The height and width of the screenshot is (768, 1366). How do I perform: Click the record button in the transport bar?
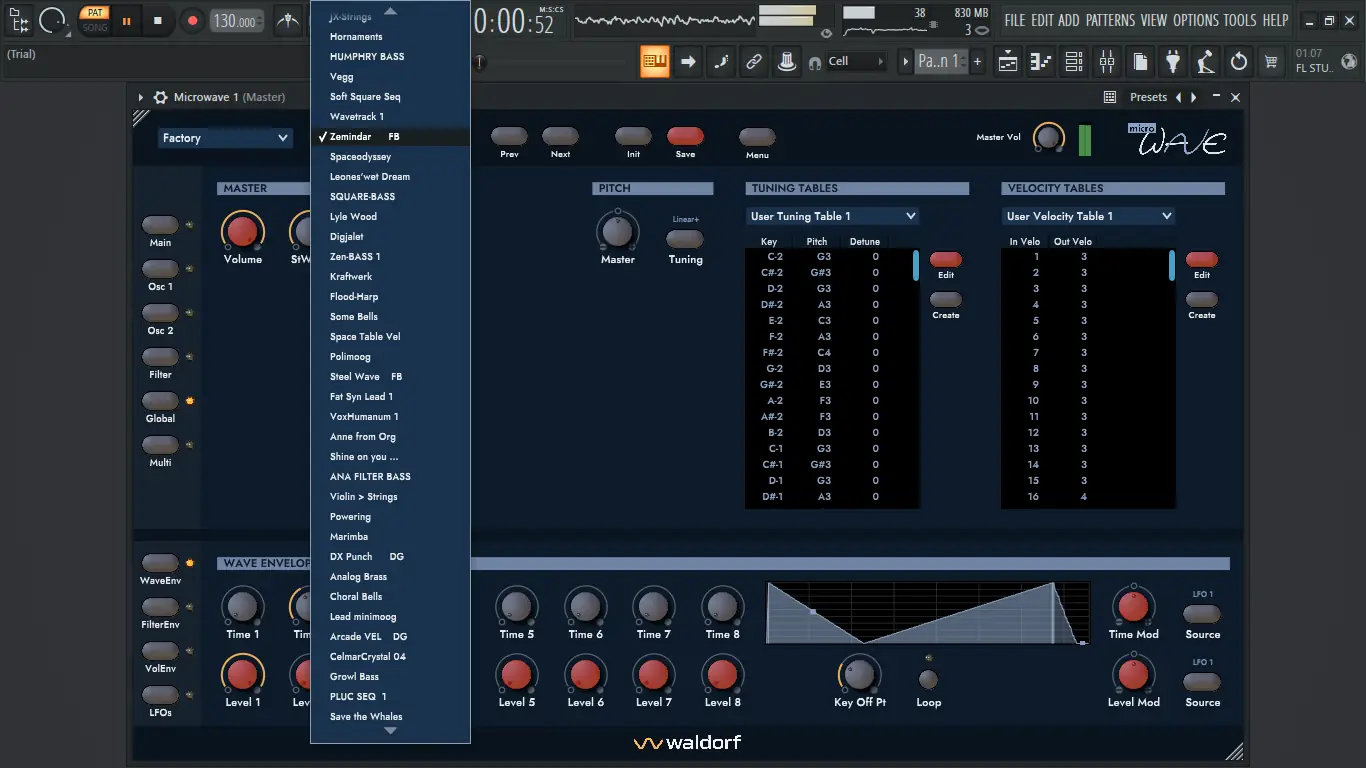pyautogui.click(x=192, y=20)
